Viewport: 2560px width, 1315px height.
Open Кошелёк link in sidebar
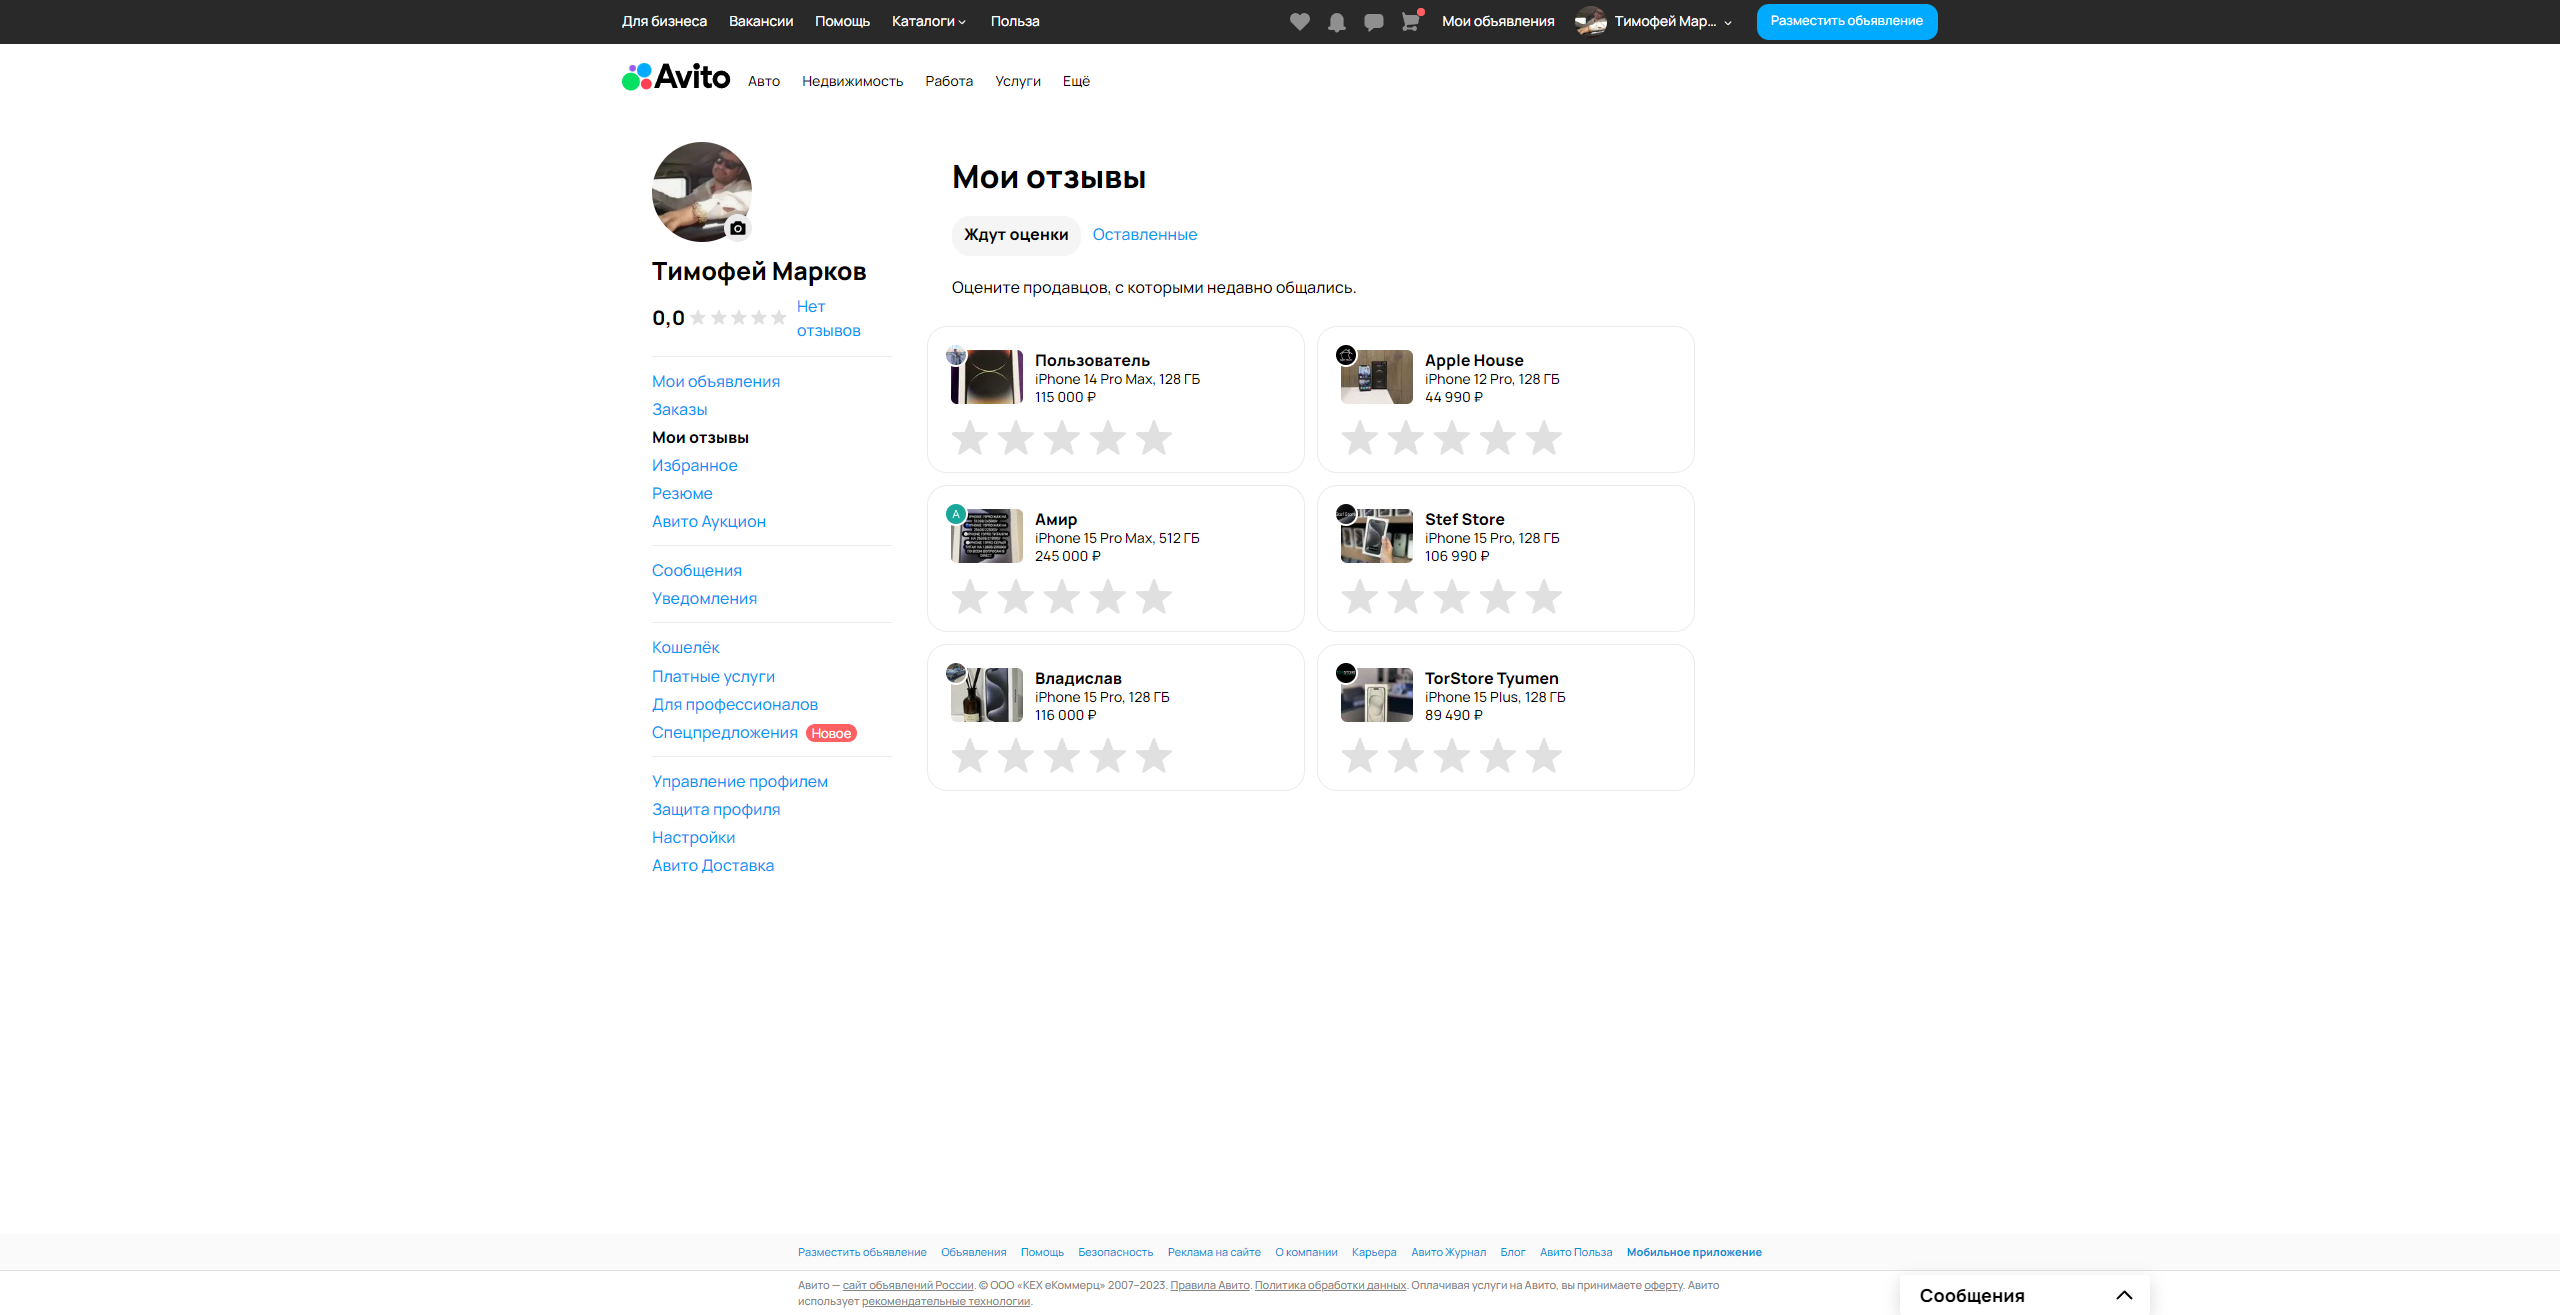685,647
